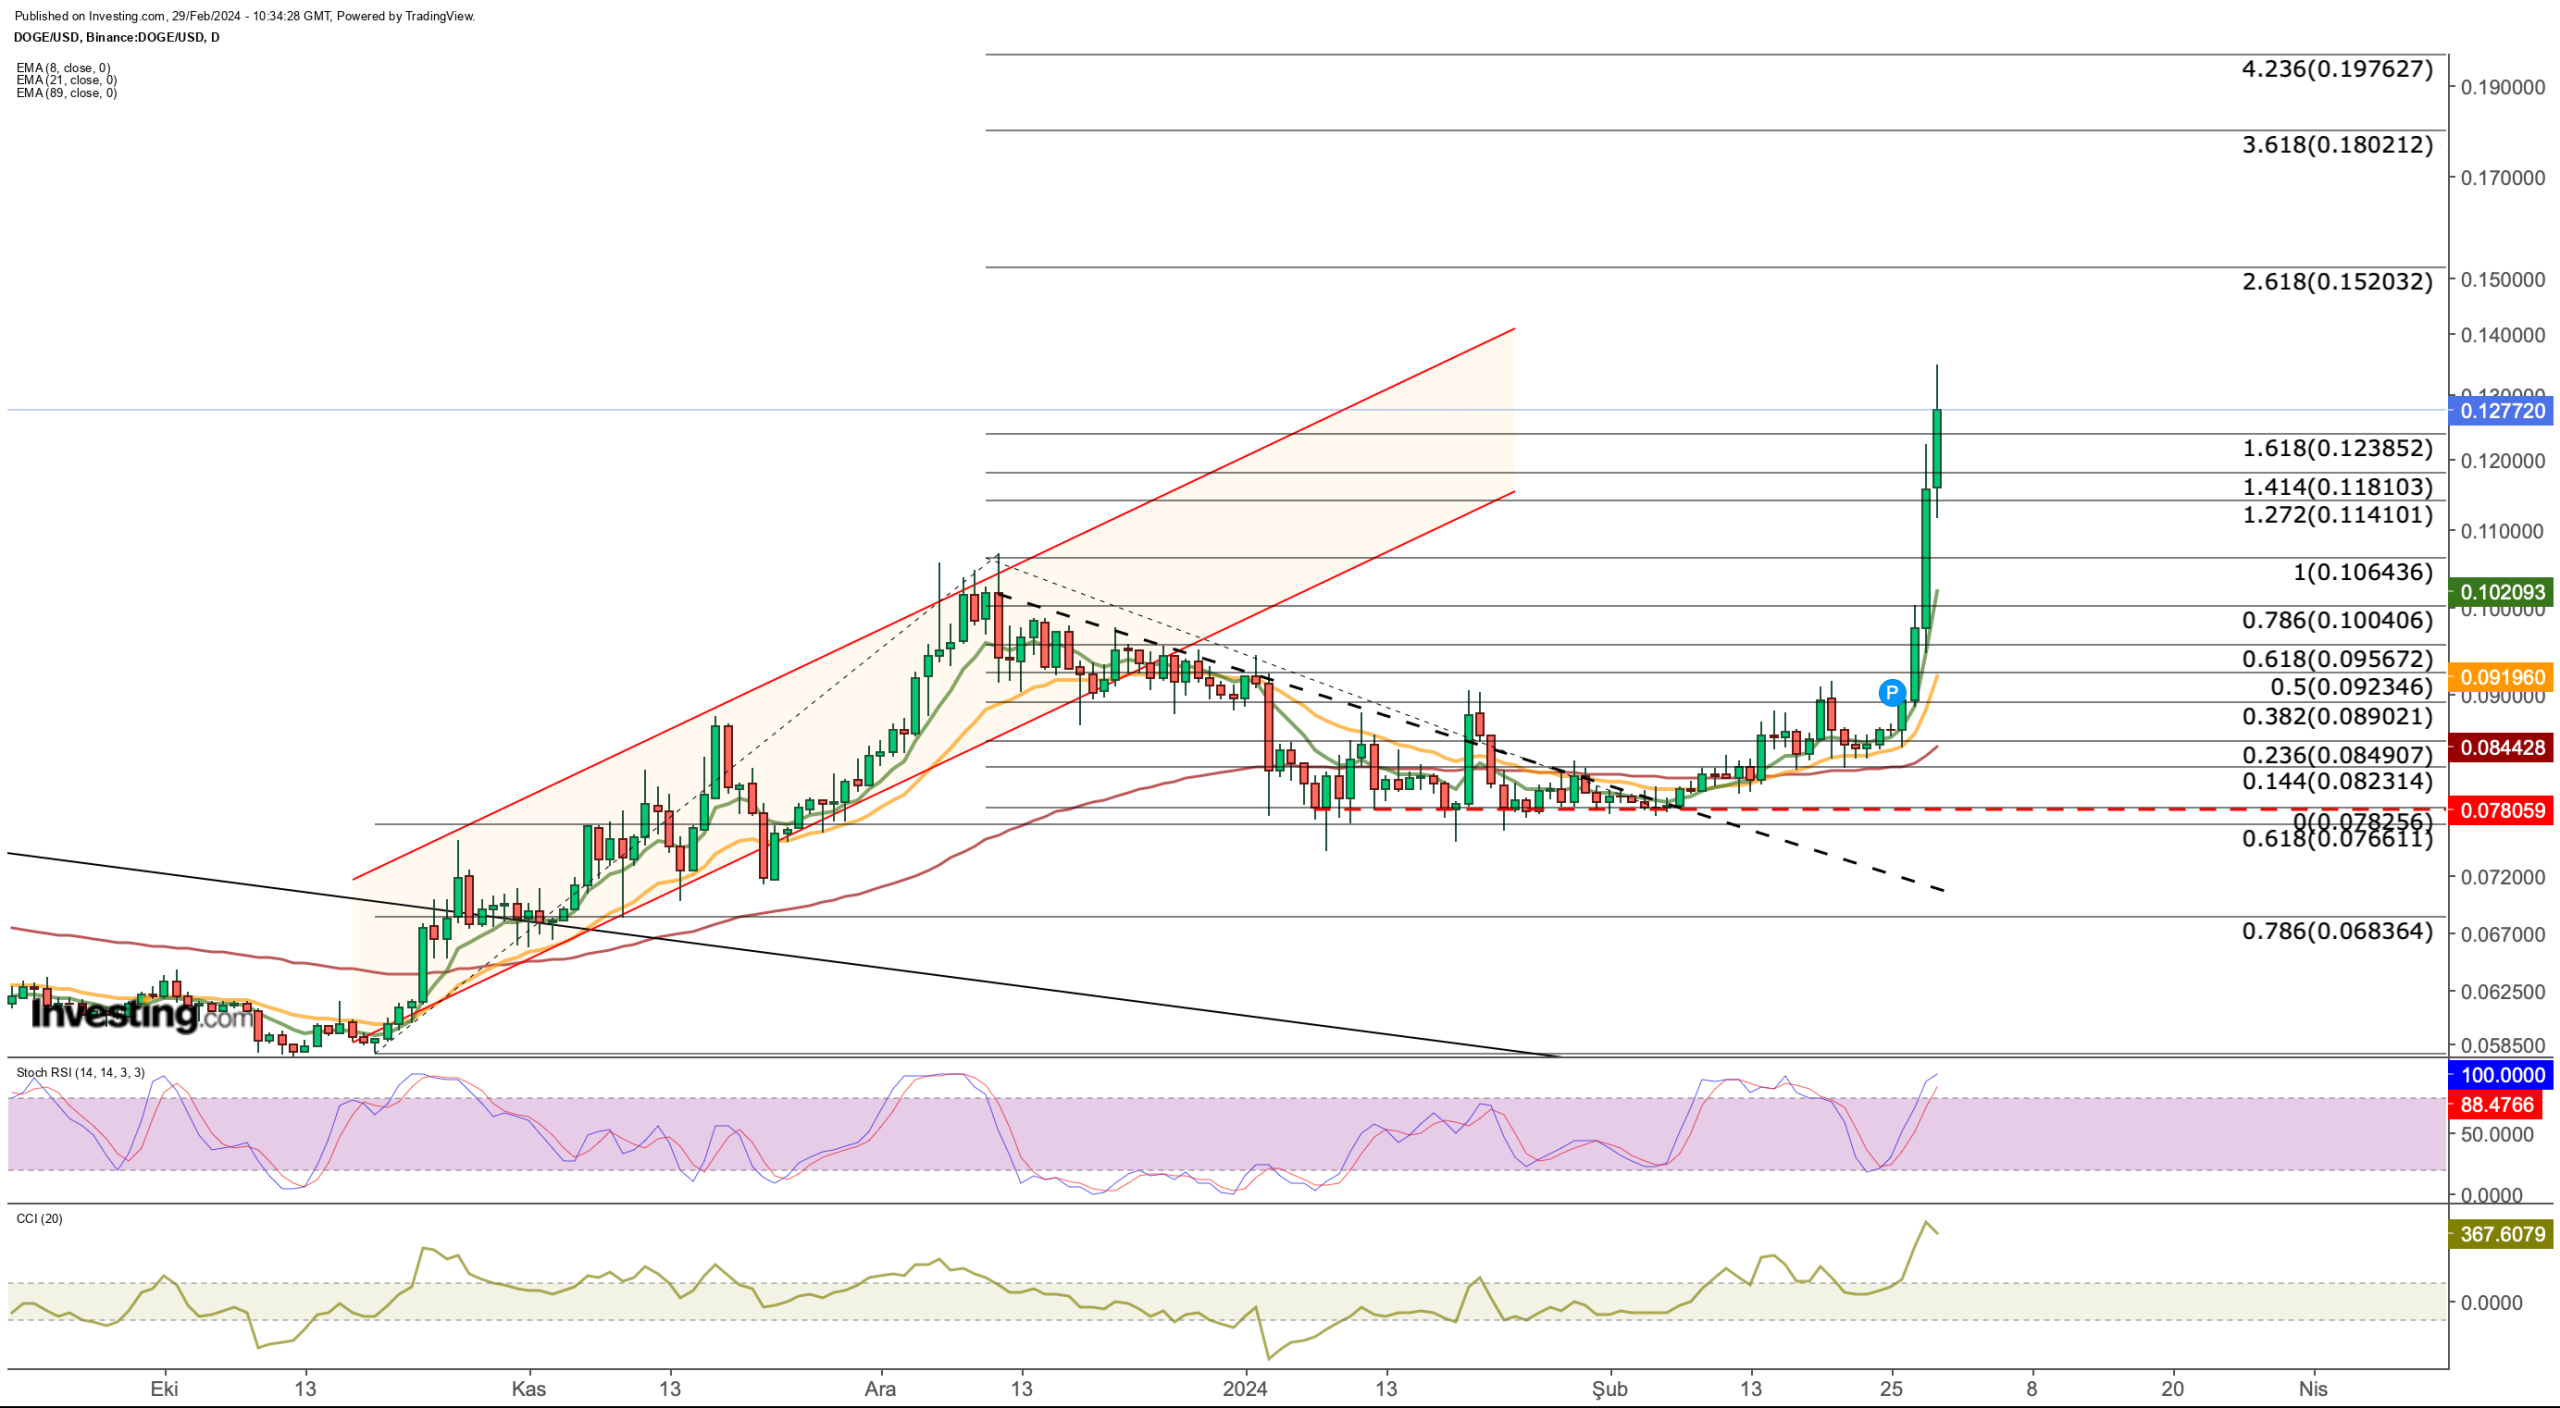Click the Eki date label on time axis

pyautogui.click(x=164, y=1389)
